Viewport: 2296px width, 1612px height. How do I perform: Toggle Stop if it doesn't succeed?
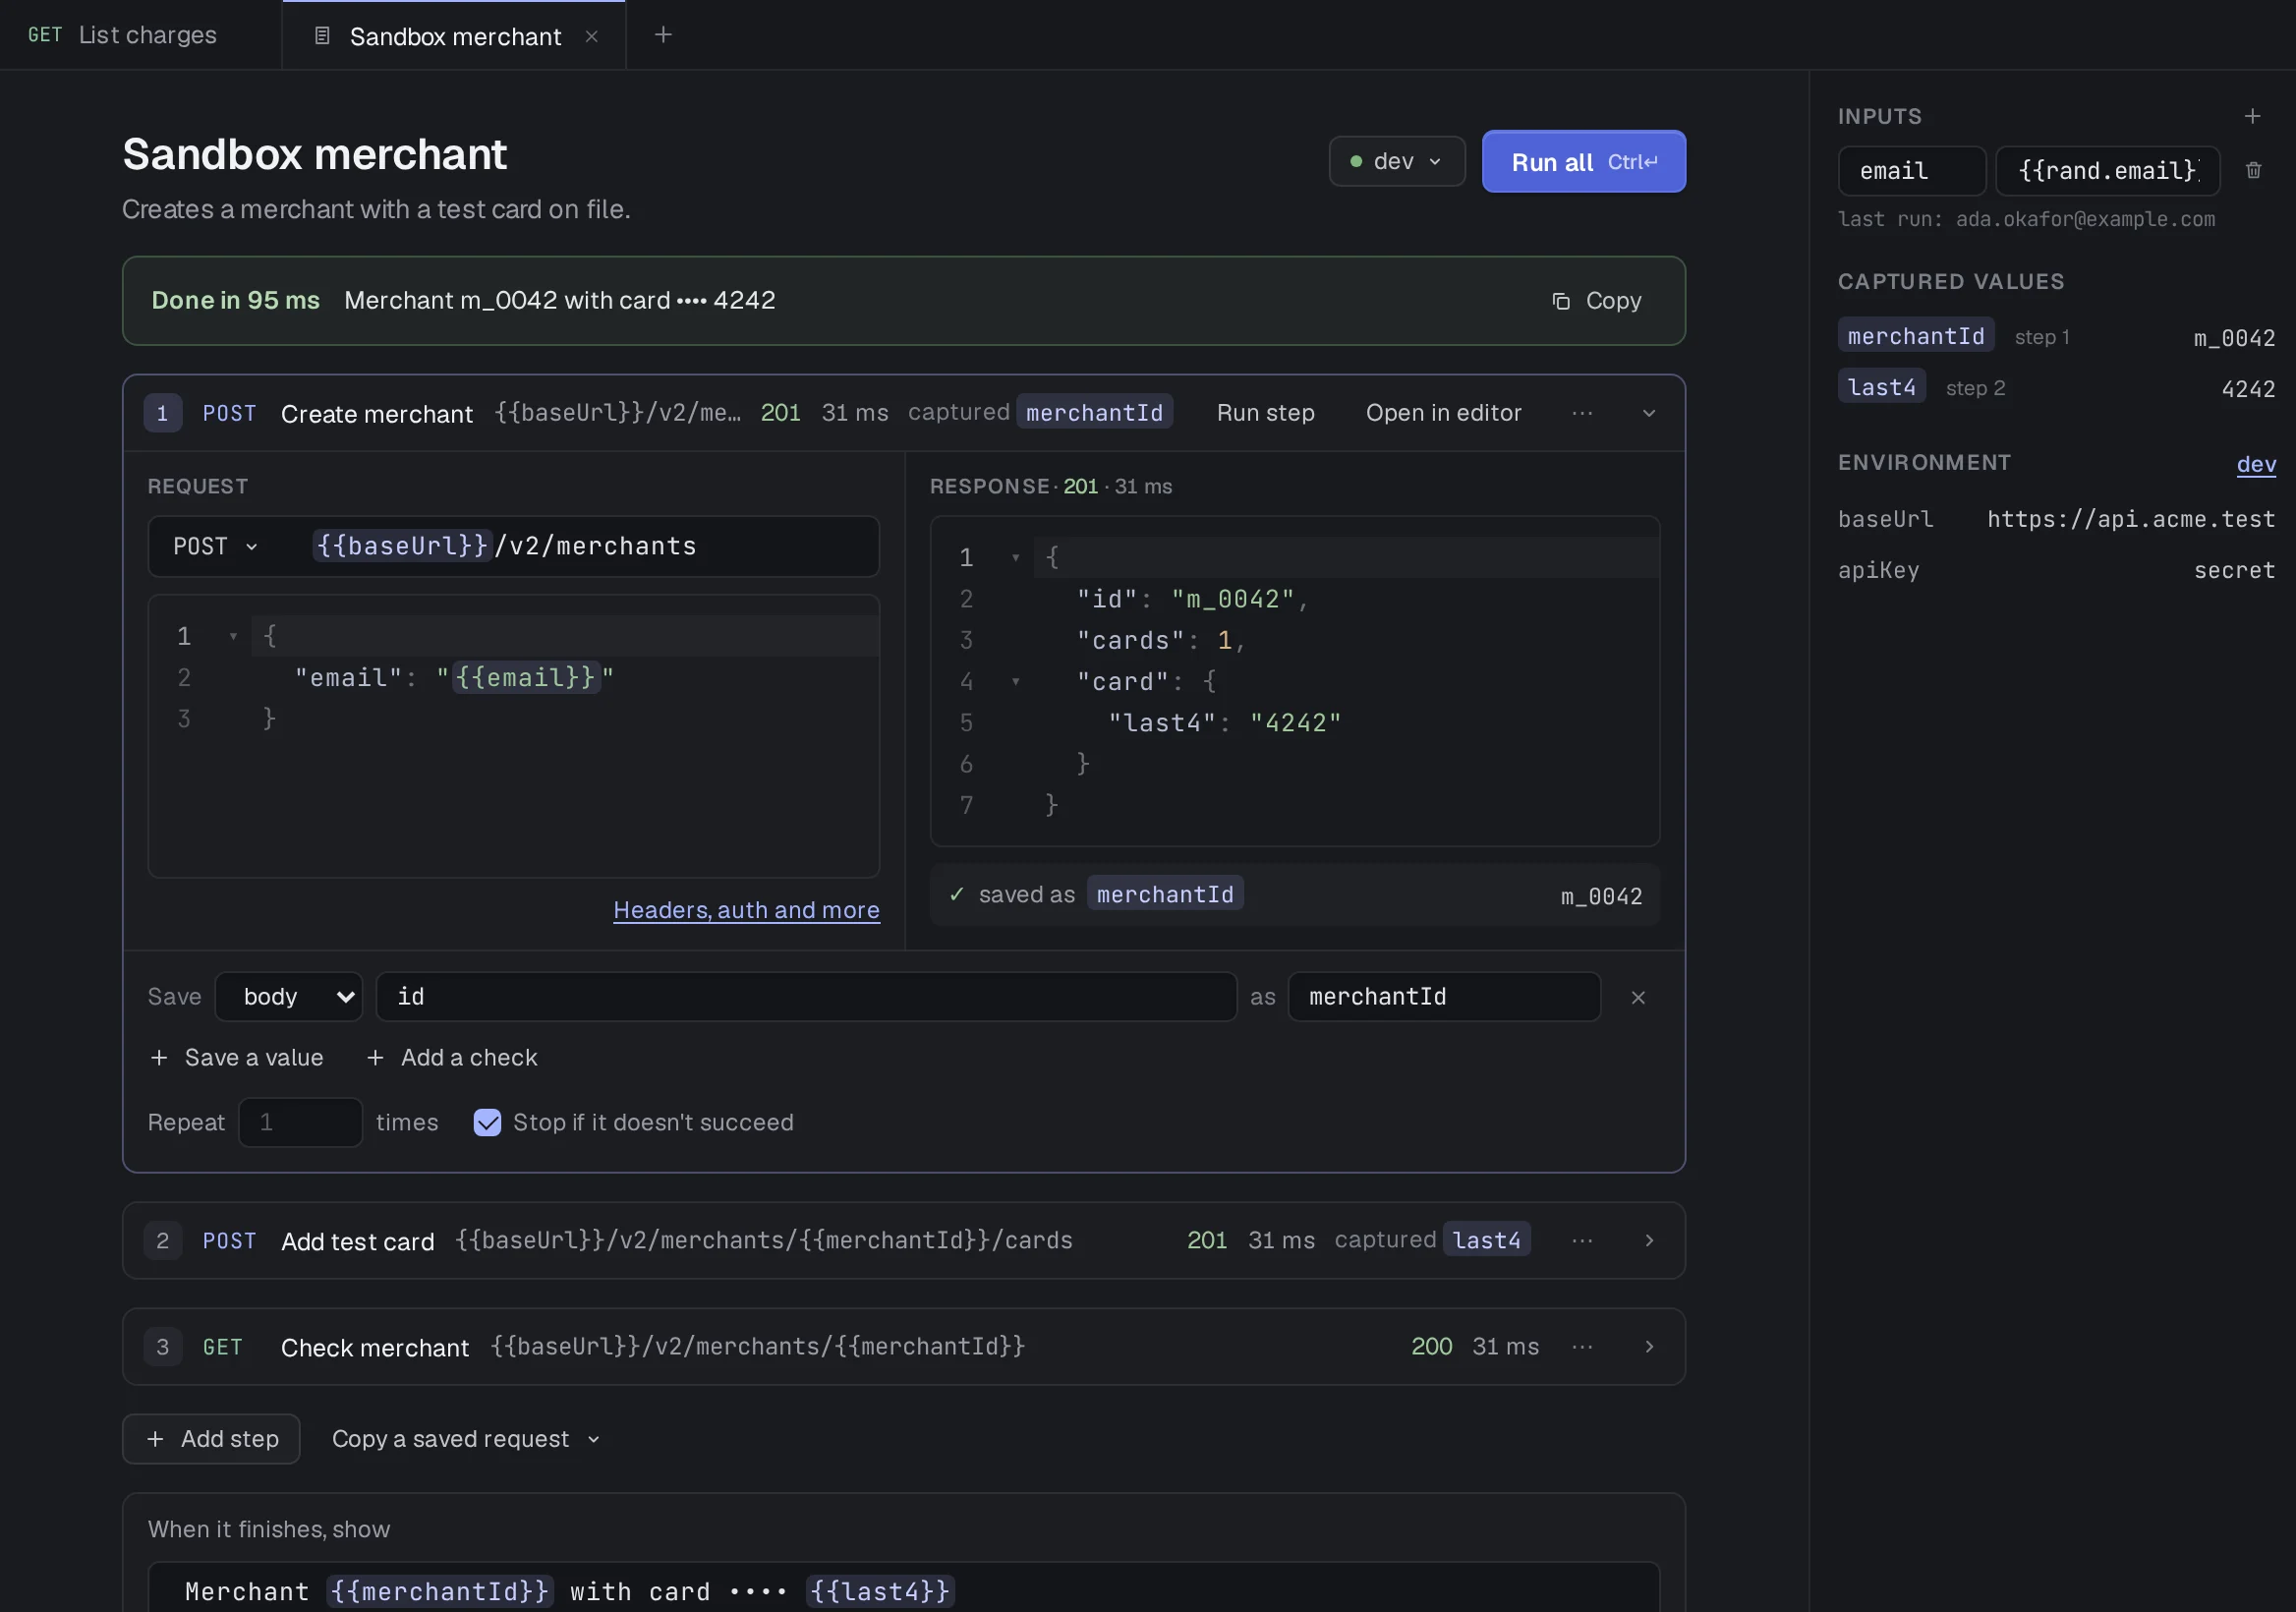(487, 1122)
